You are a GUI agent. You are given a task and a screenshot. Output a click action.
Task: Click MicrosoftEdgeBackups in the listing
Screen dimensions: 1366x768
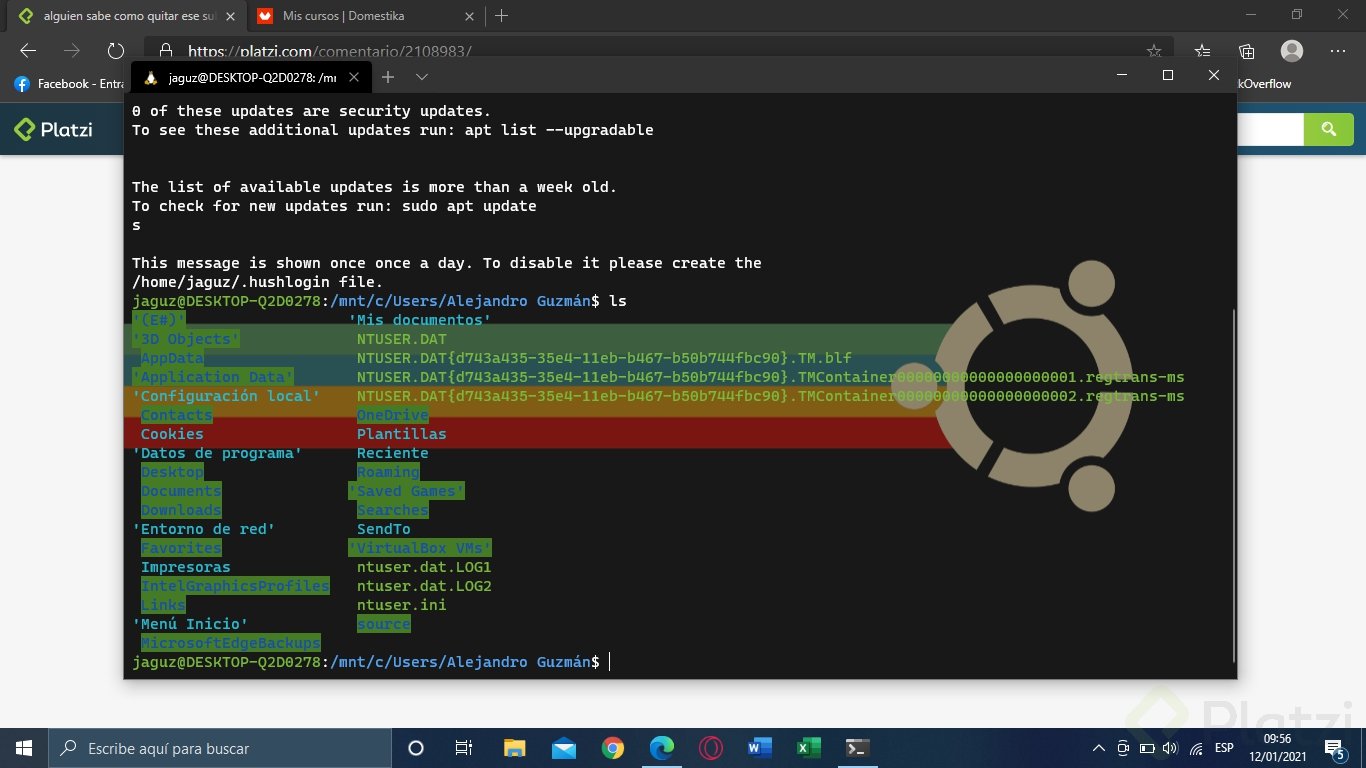231,643
